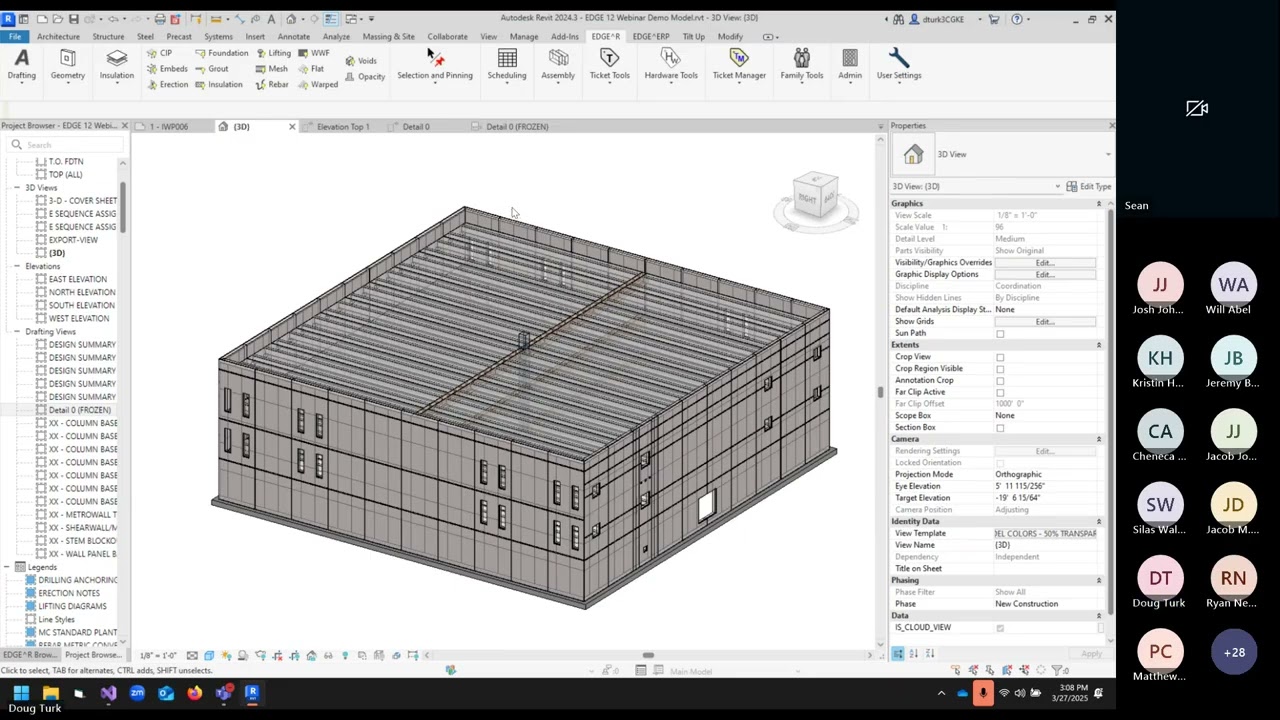Open the Assembly tools

558,65
